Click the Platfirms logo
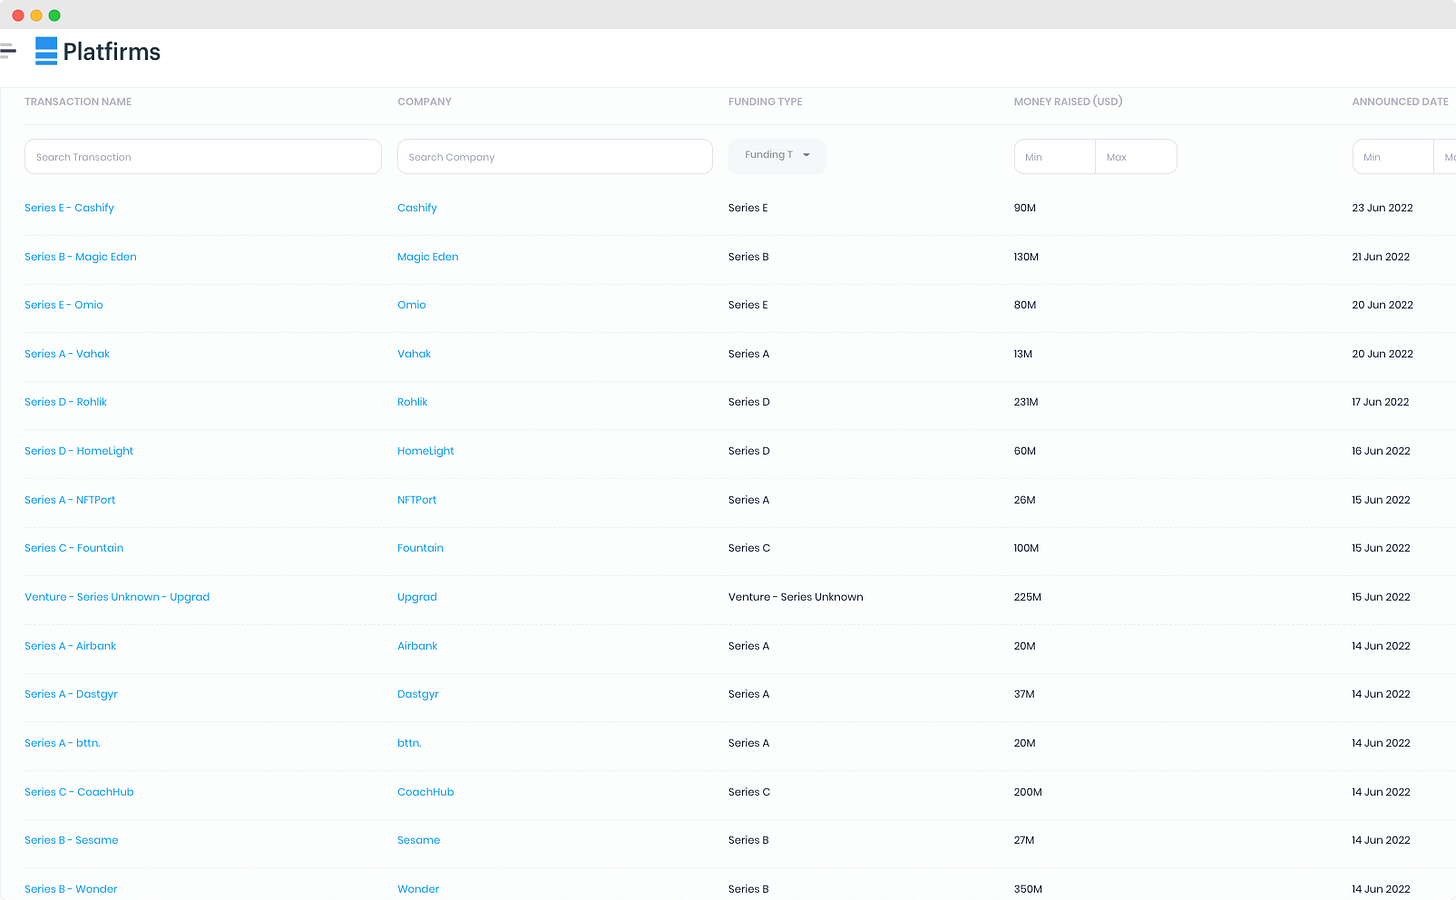This screenshot has width=1456, height=900. click(x=98, y=52)
